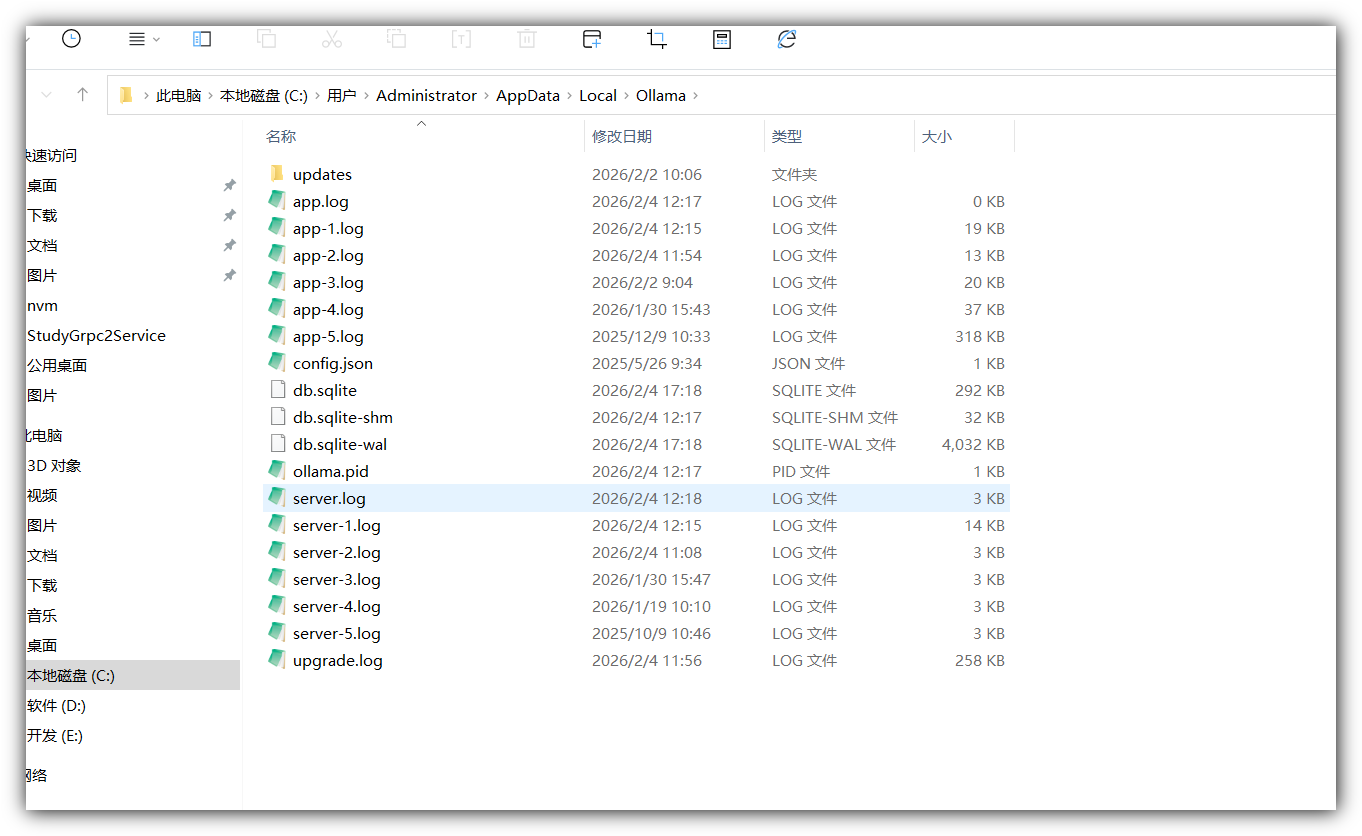Open nvm in quick access sidebar

point(42,305)
